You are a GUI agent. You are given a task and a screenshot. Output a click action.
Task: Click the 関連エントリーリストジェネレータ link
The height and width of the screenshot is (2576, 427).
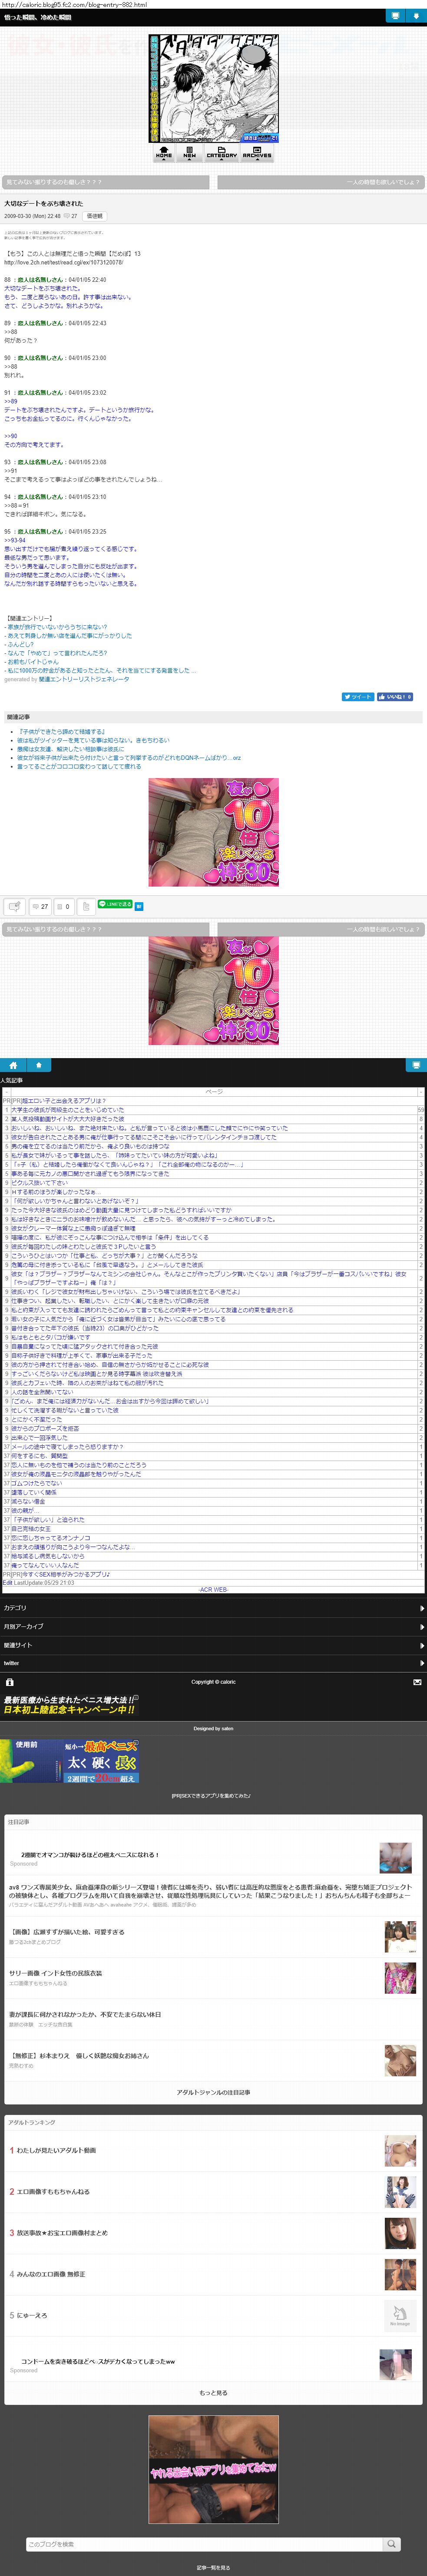click(x=84, y=679)
